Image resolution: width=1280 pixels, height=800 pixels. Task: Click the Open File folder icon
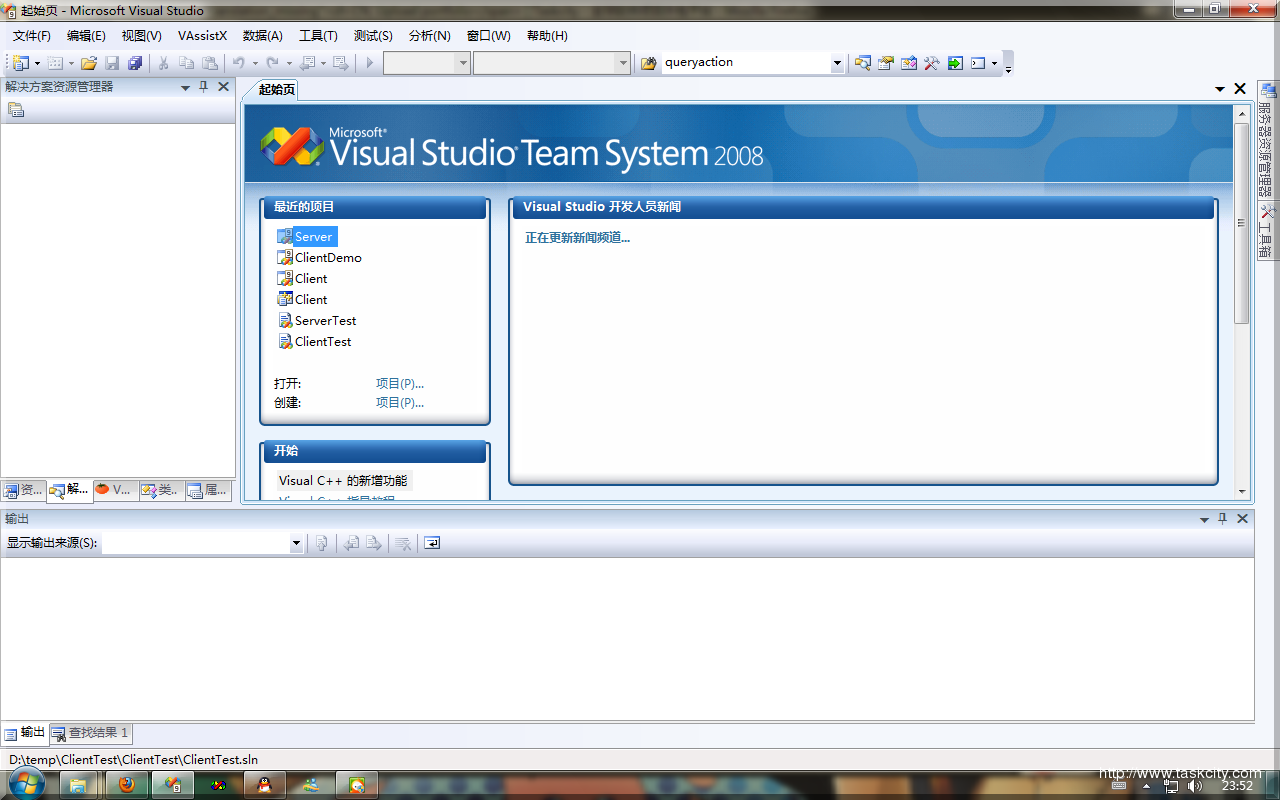[x=89, y=63]
